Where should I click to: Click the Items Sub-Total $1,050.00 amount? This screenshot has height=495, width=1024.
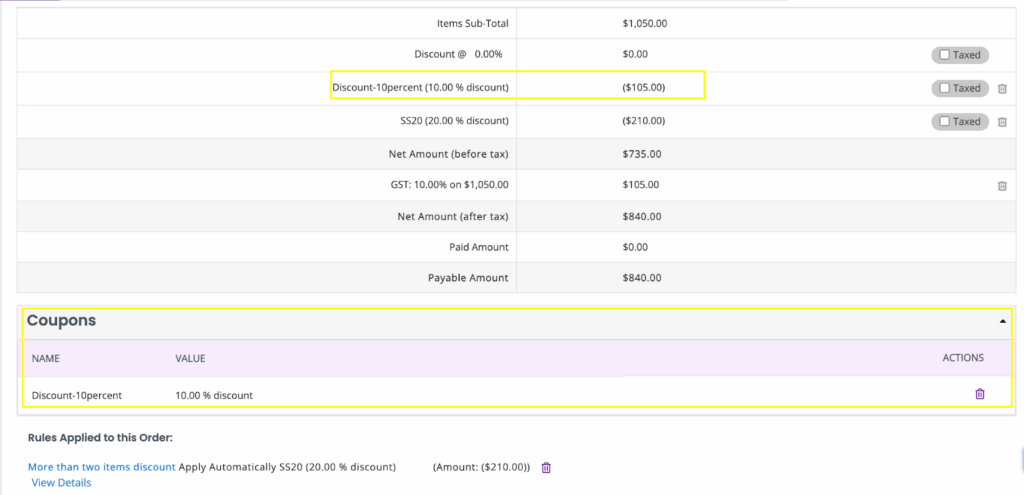(645, 24)
